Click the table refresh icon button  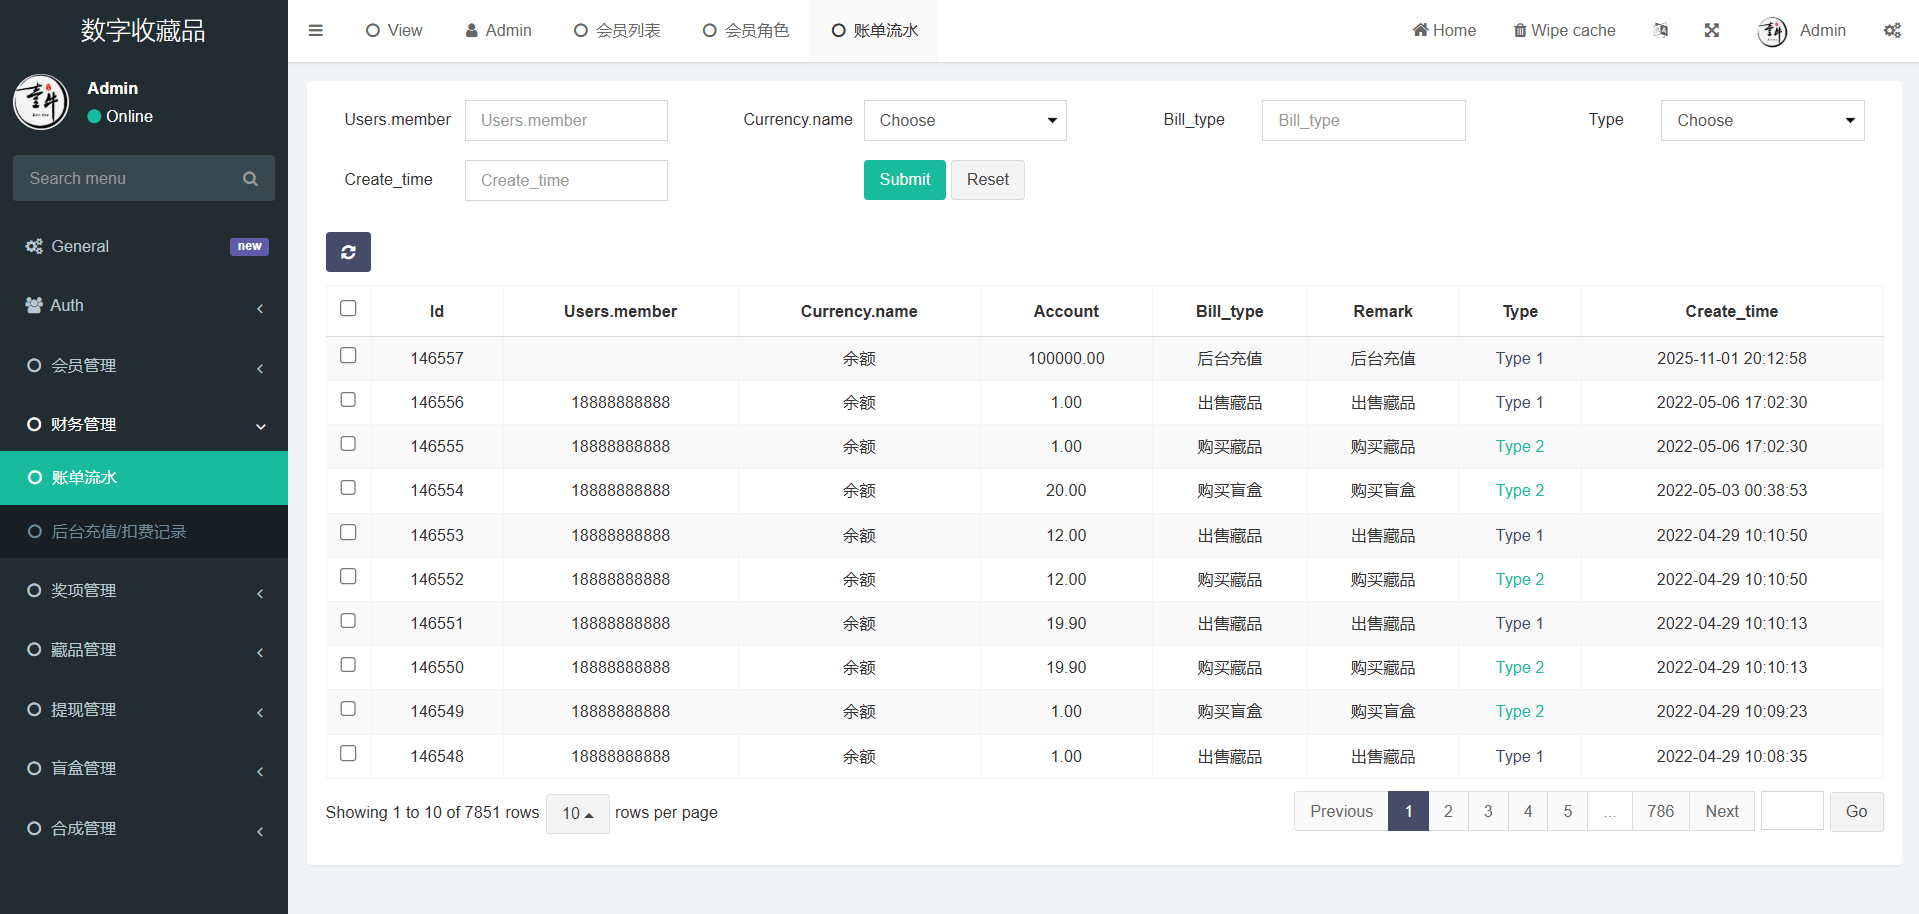[x=348, y=252]
